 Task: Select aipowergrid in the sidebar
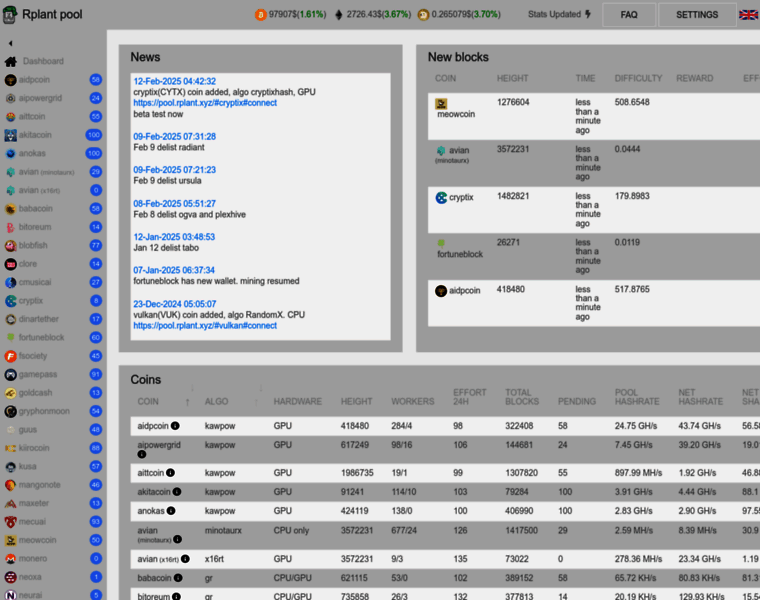pyautogui.click(x=40, y=98)
